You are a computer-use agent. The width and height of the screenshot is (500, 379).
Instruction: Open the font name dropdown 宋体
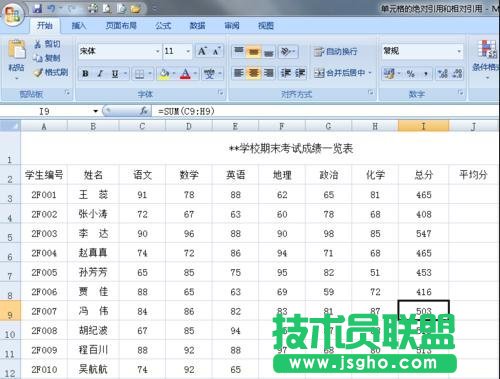157,51
